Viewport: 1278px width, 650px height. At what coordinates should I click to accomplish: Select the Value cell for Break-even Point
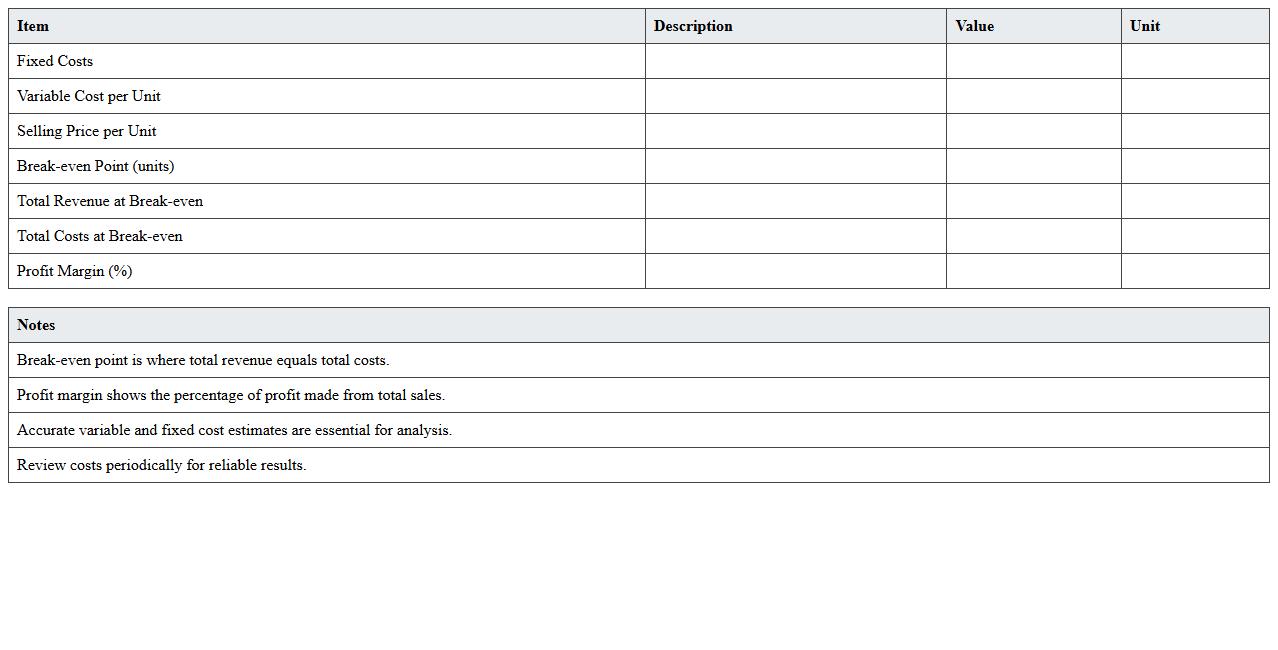click(x=1033, y=166)
